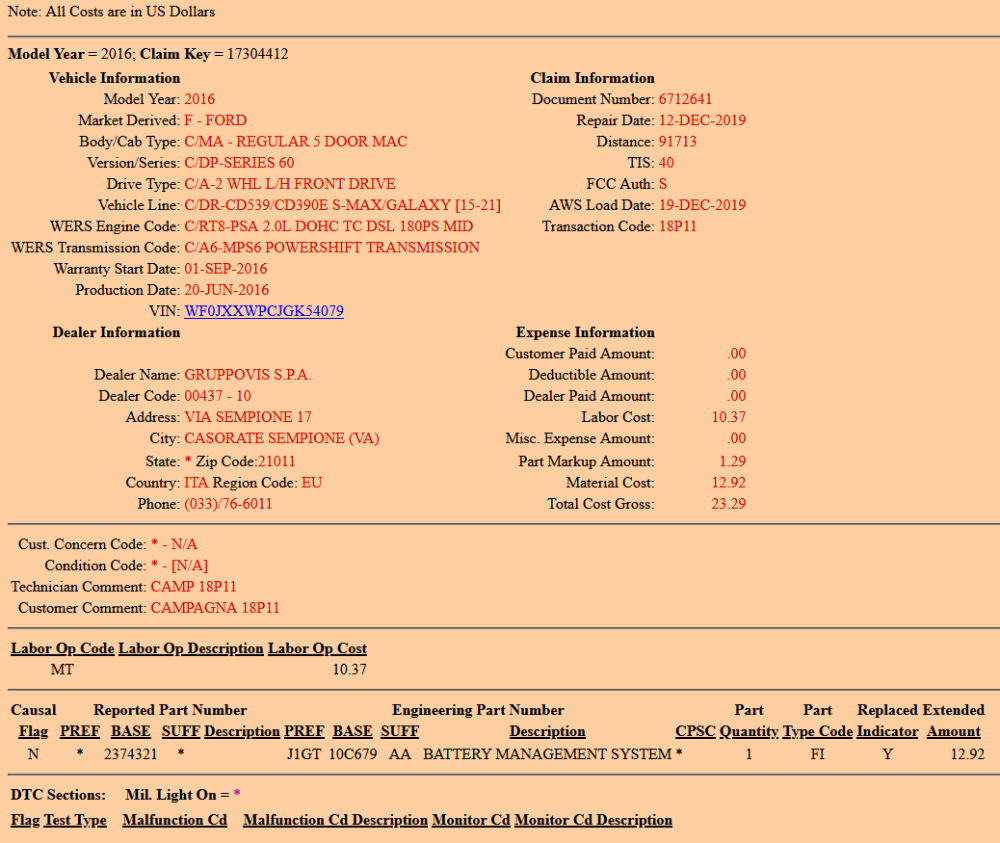Open the VIN link WF0JXXWPCJGK54079
Screen dimensions: 1000x843
click(x=264, y=311)
